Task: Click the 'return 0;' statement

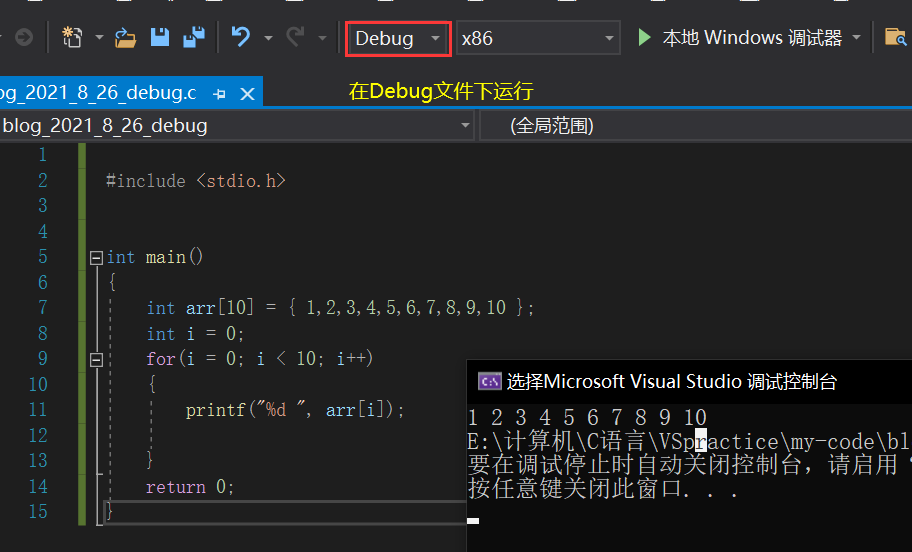Action: point(190,487)
